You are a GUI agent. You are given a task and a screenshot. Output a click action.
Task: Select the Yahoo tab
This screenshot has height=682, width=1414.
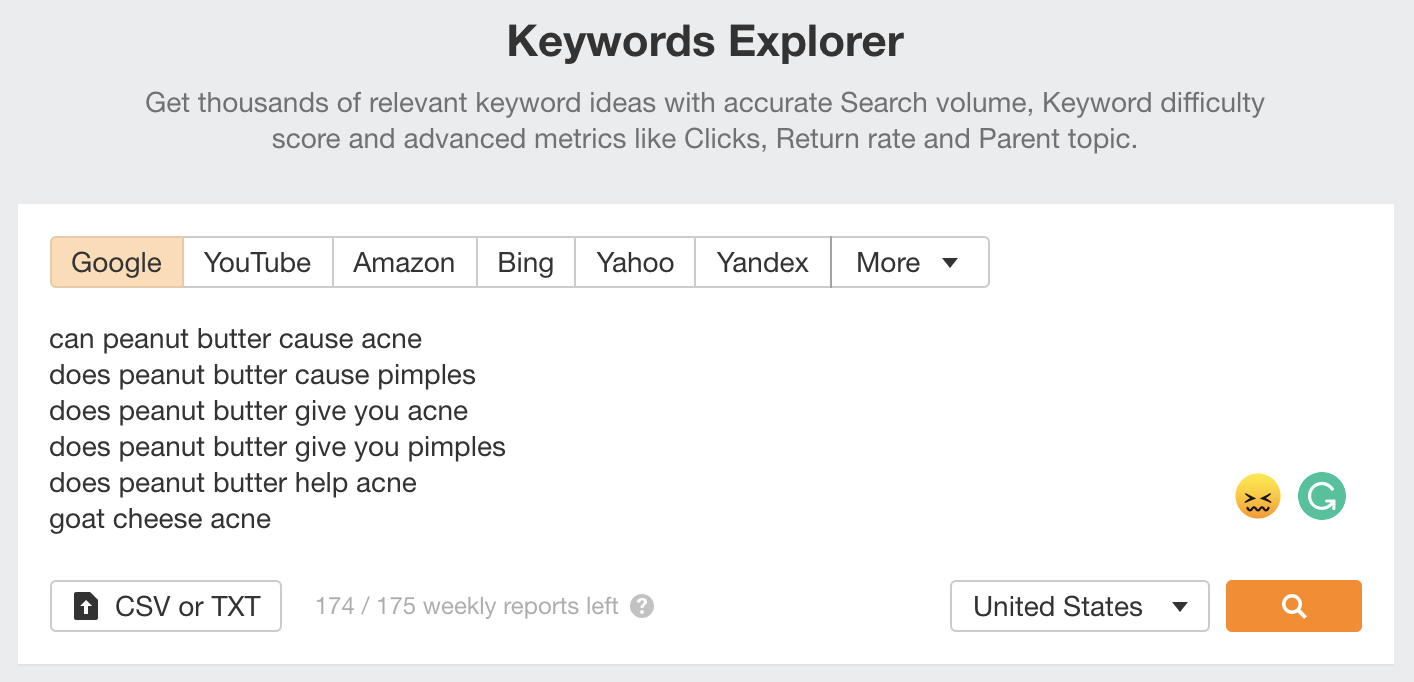(x=635, y=262)
